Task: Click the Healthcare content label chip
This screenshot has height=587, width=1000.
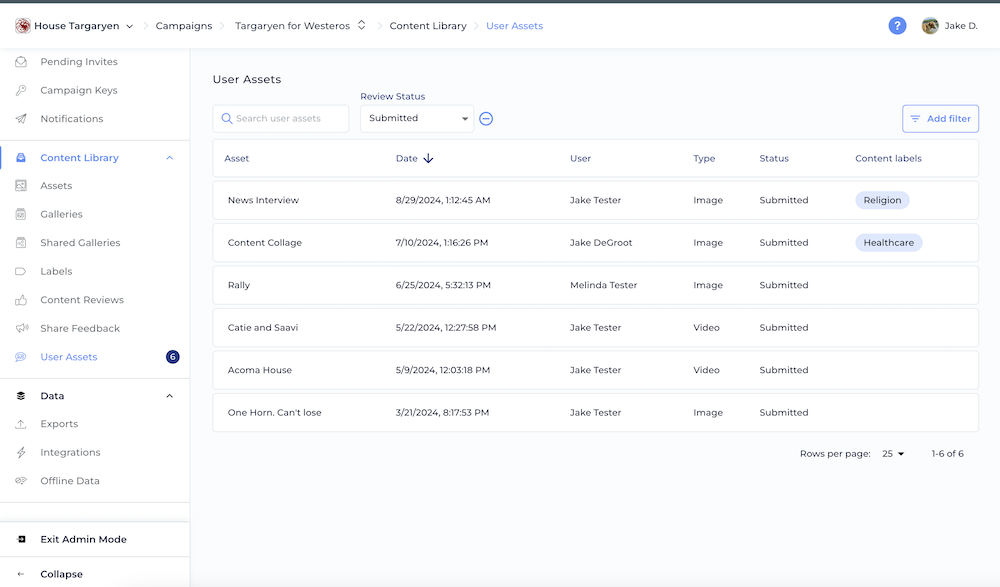Action: (888, 242)
